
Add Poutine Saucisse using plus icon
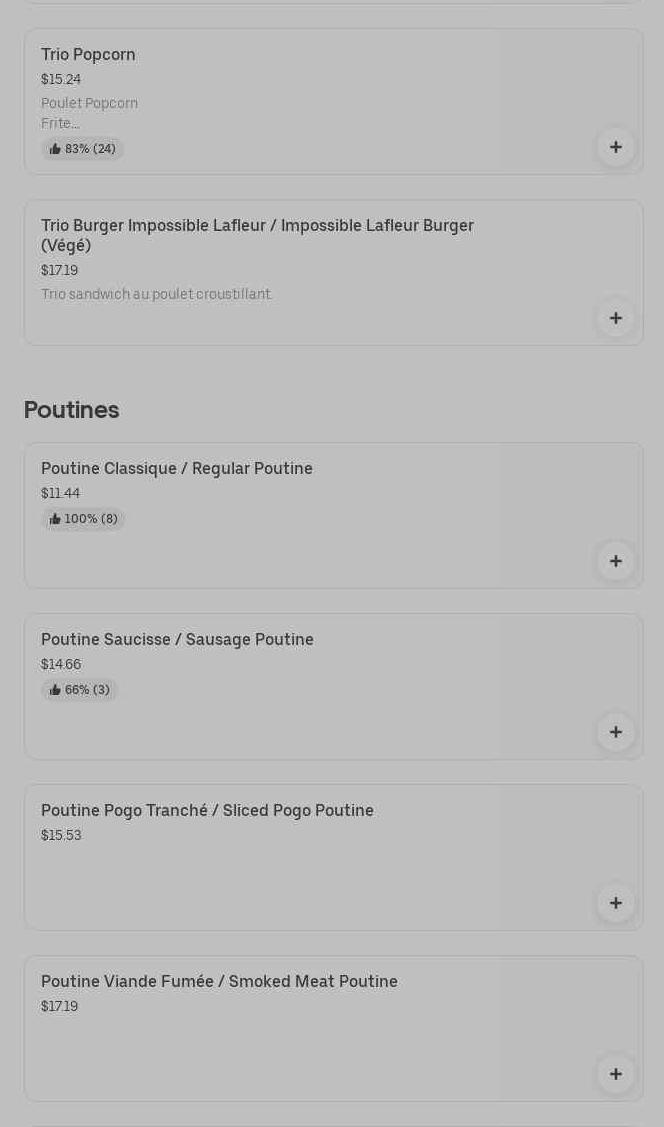(x=616, y=732)
